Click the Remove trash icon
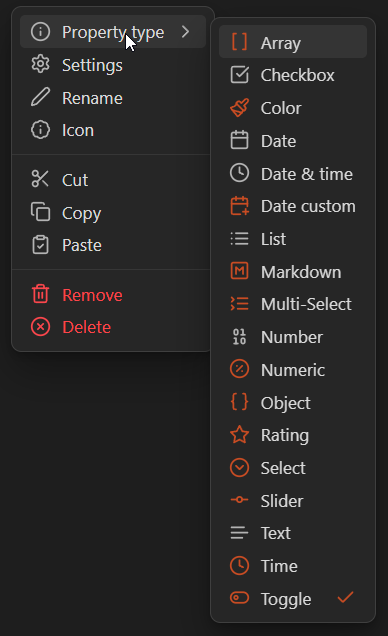The width and height of the screenshot is (388, 636). pyautogui.click(x=41, y=294)
